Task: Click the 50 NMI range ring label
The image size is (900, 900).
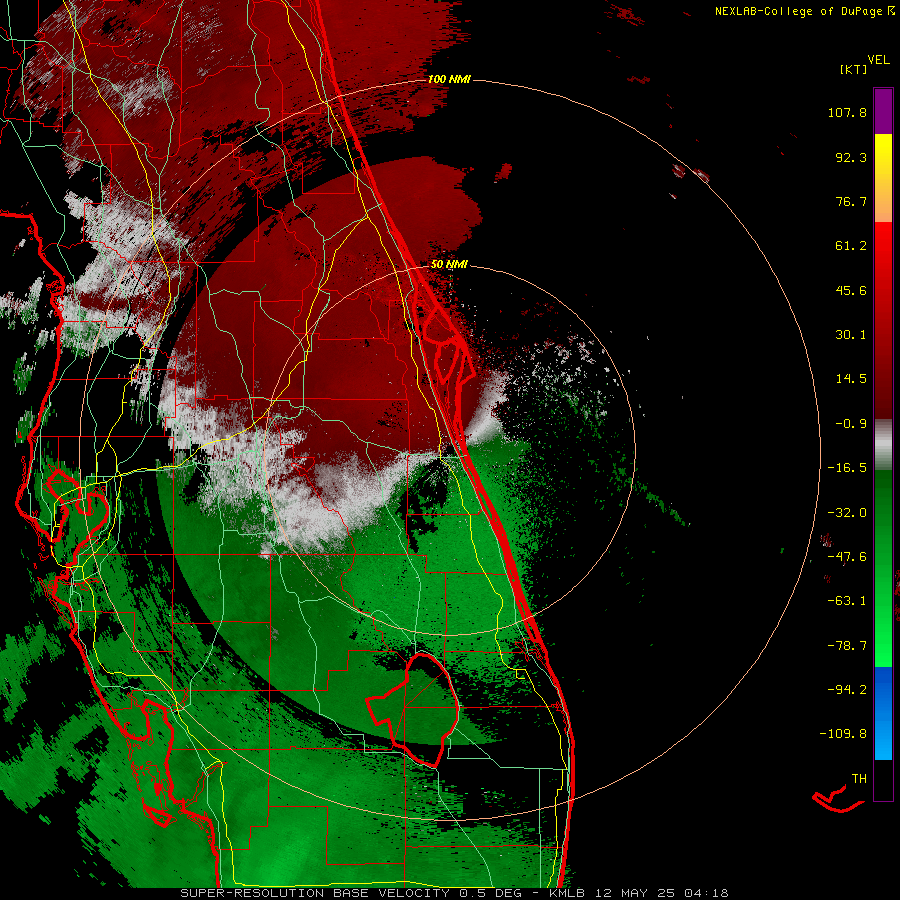Action: (449, 264)
